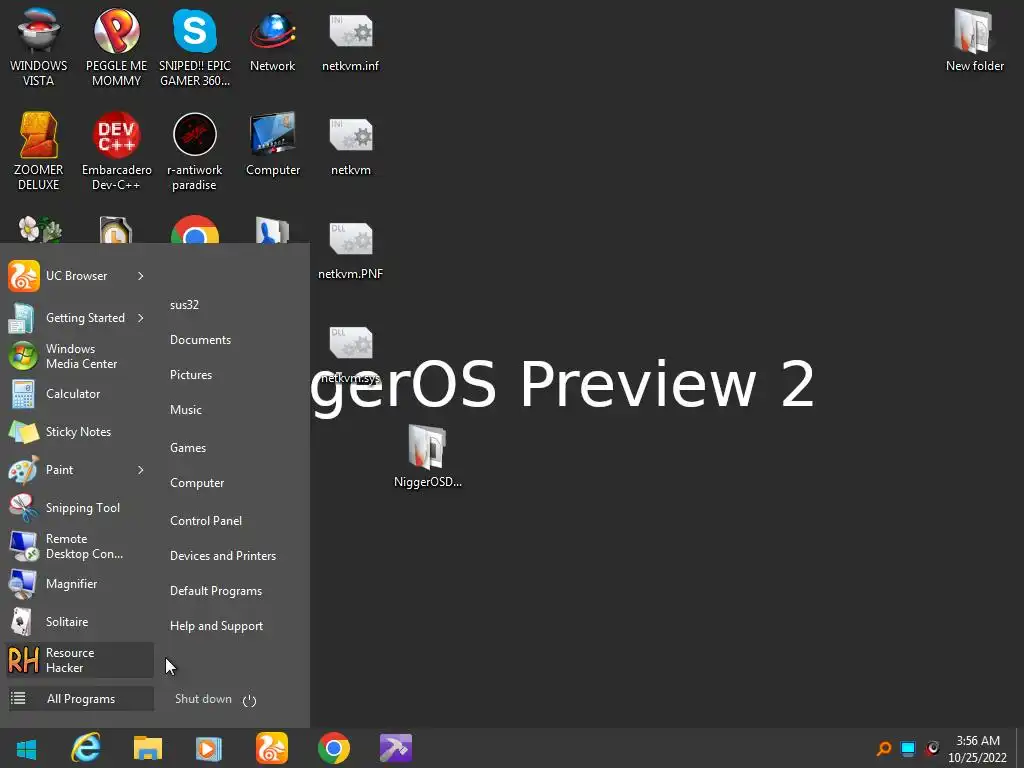
Task: Open Control Panel from the Start menu
Action: [x=206, y=521]
